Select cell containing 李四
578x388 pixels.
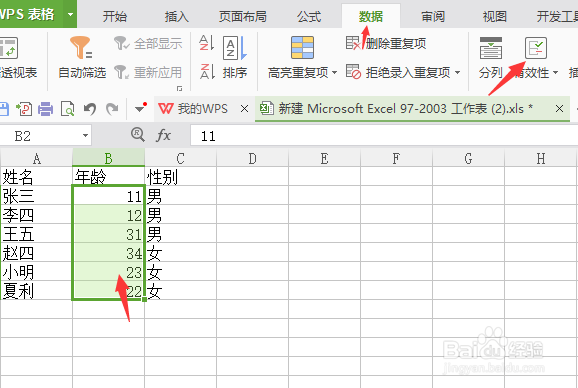[x=36, y=215]
